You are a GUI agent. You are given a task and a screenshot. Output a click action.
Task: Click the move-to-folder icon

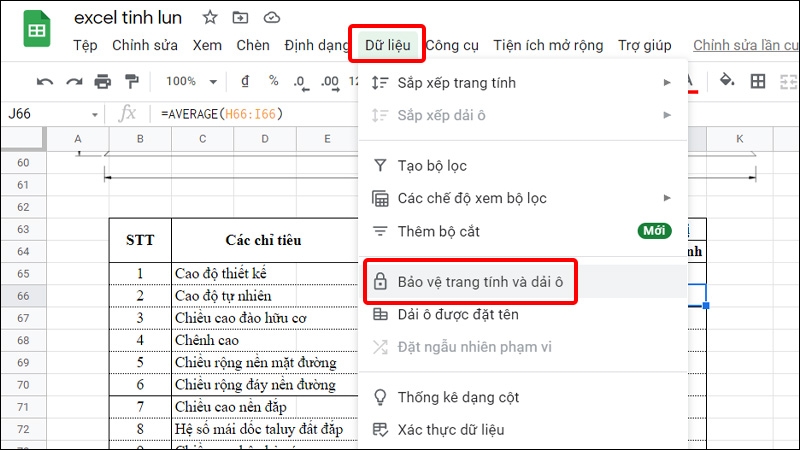point(240,17)
